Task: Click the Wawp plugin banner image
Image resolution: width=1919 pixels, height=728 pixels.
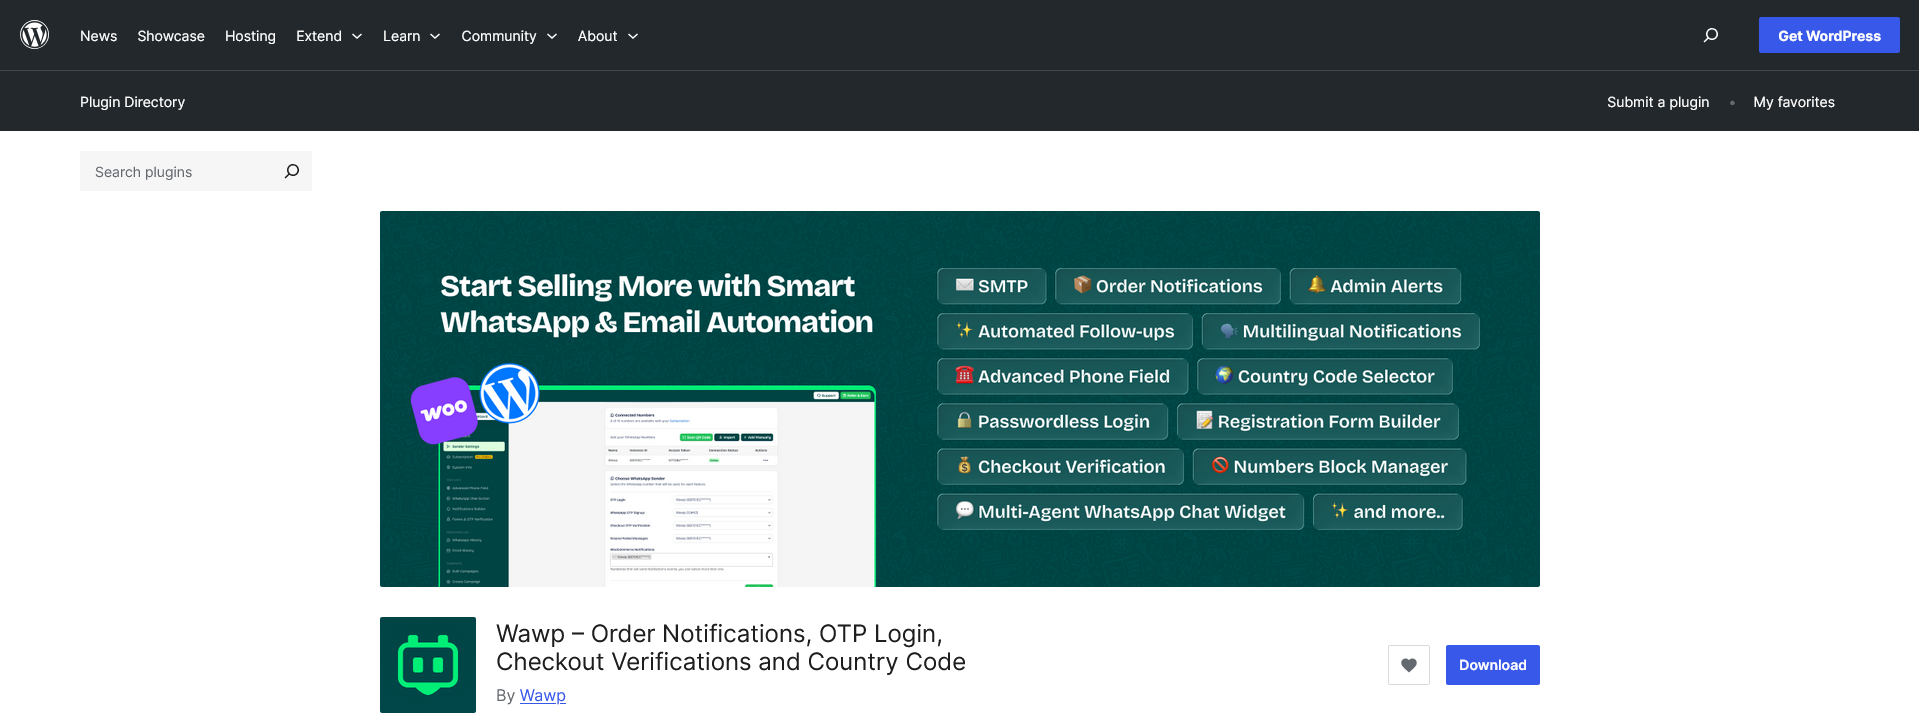Action: (x=960, y=399)
